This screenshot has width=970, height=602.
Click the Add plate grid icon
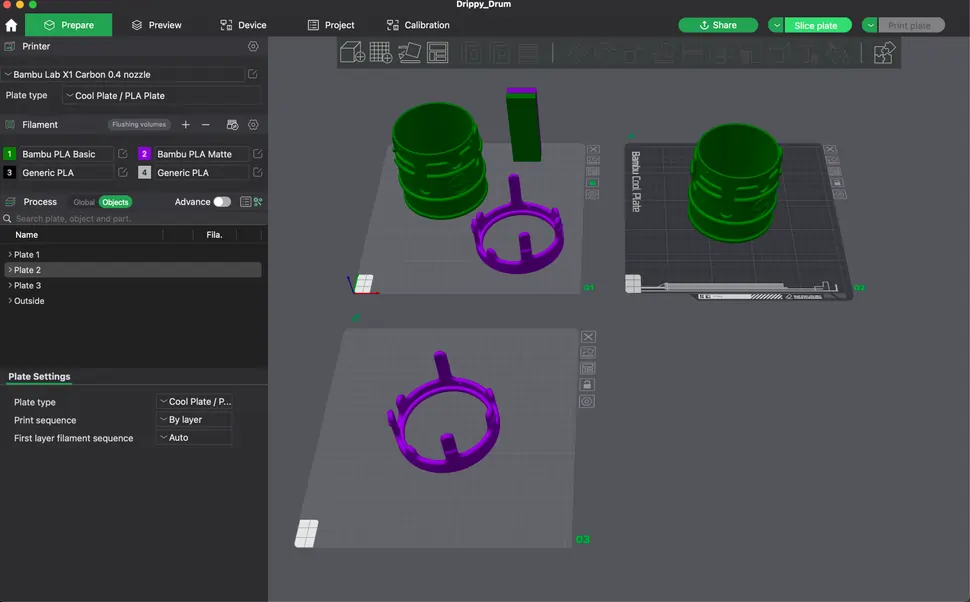380,53
